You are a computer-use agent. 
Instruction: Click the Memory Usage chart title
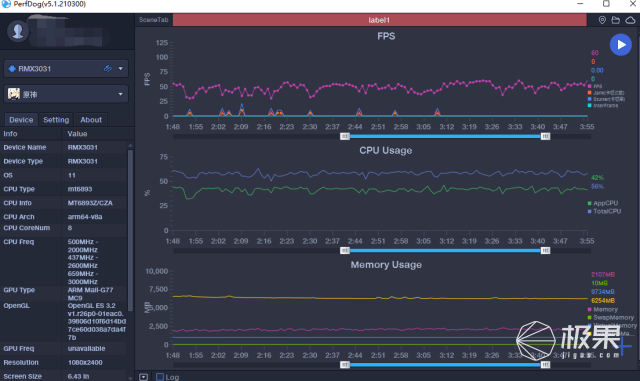point(386,265)
